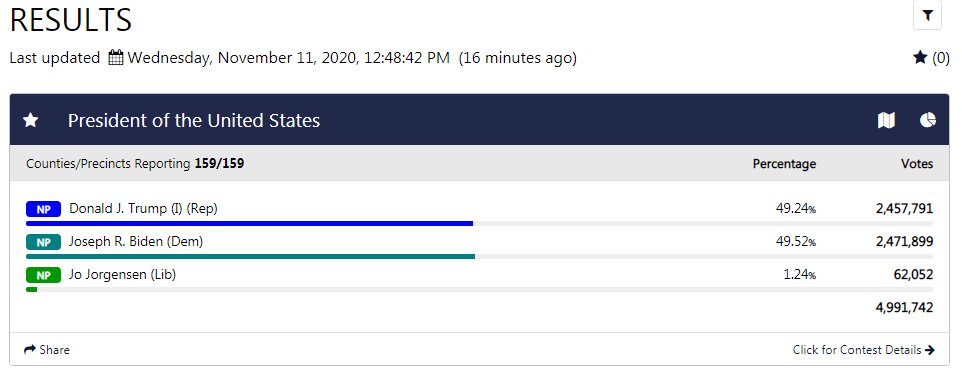Select the Donald J. Trump (I) (Rep) row
This screenshot has height=374, width=962.
click(479, 213)
